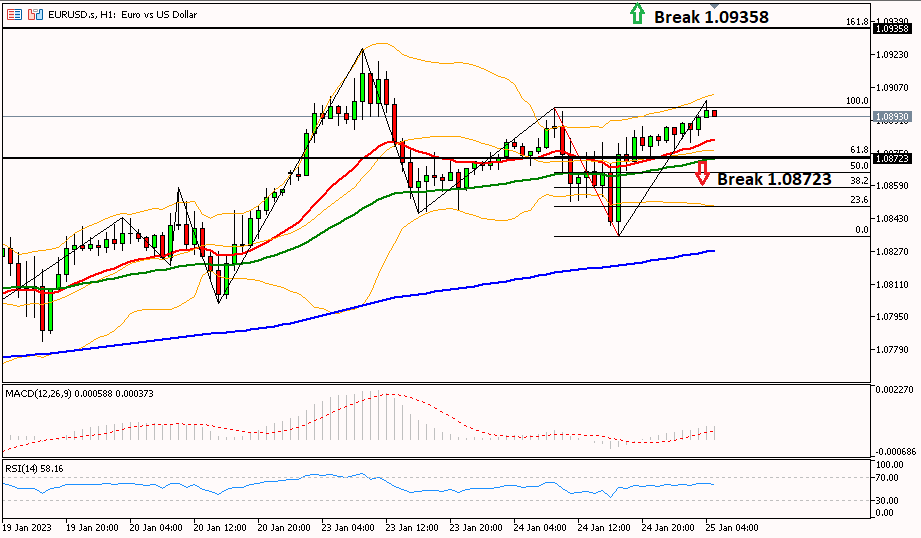Click the Fibonacci 50.0 level label

tap(859, 166)
